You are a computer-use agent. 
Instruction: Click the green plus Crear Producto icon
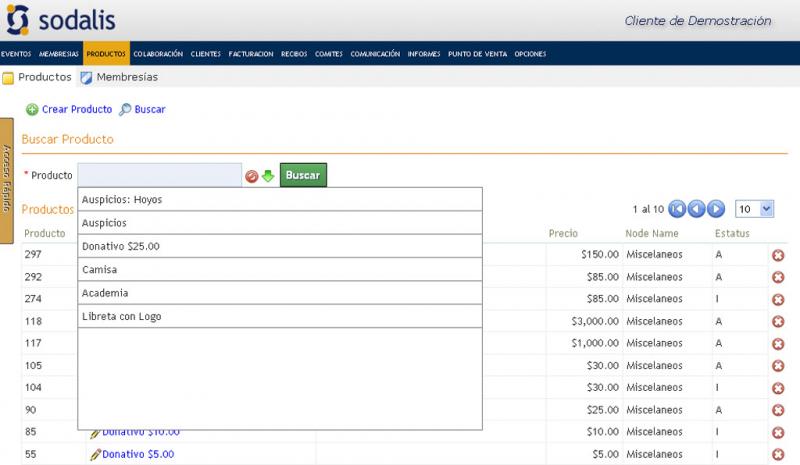pyautogui.click(x=32, y=109)
